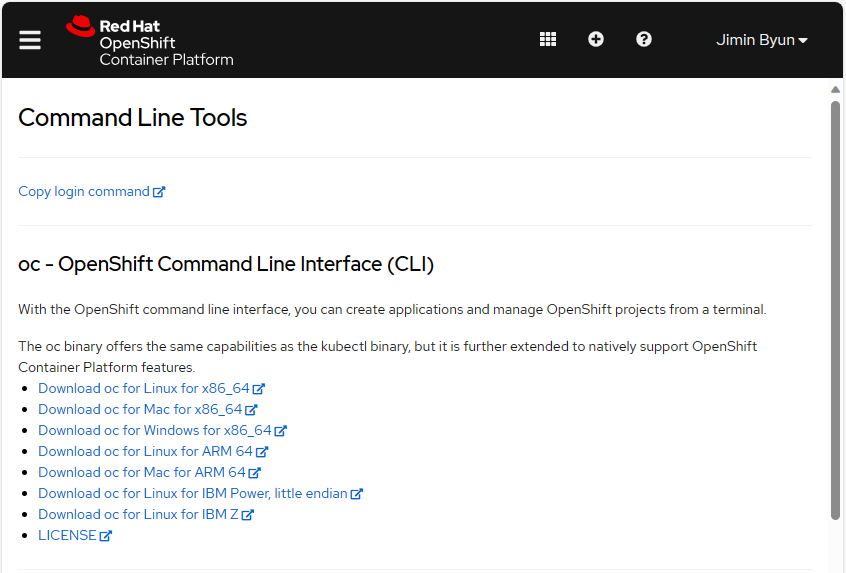Download oc for Mac for ARM 64
Image resolution: width=846 pixels, height=573 pixels.
[142, 473]
